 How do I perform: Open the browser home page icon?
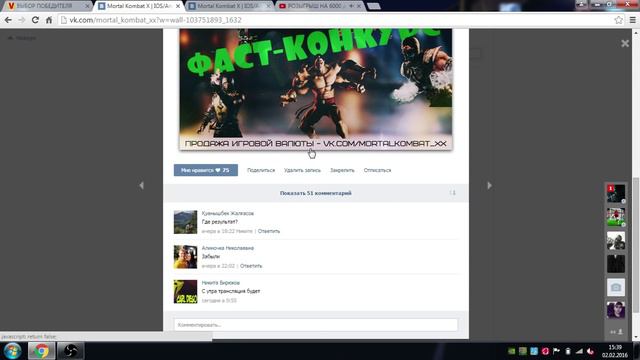49,20
